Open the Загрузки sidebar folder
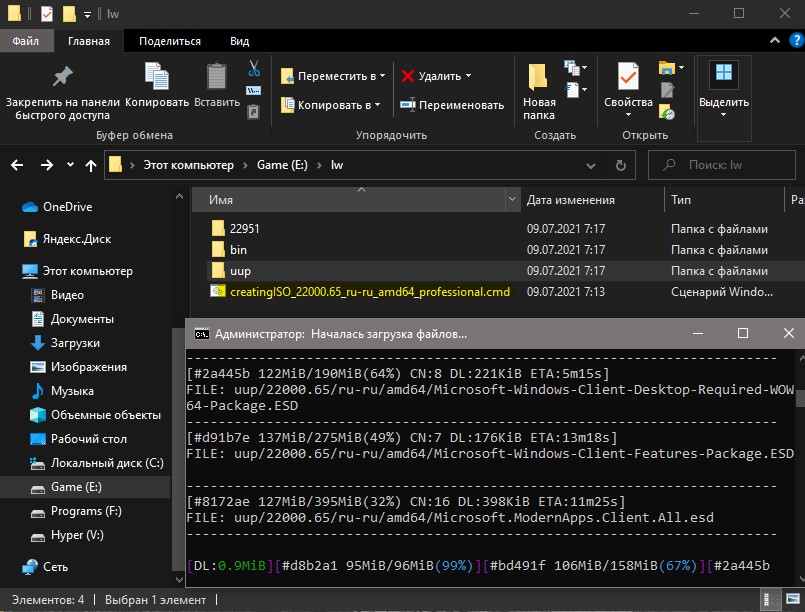The width and height of the screenshot is (805, 612). pos(75,343)
